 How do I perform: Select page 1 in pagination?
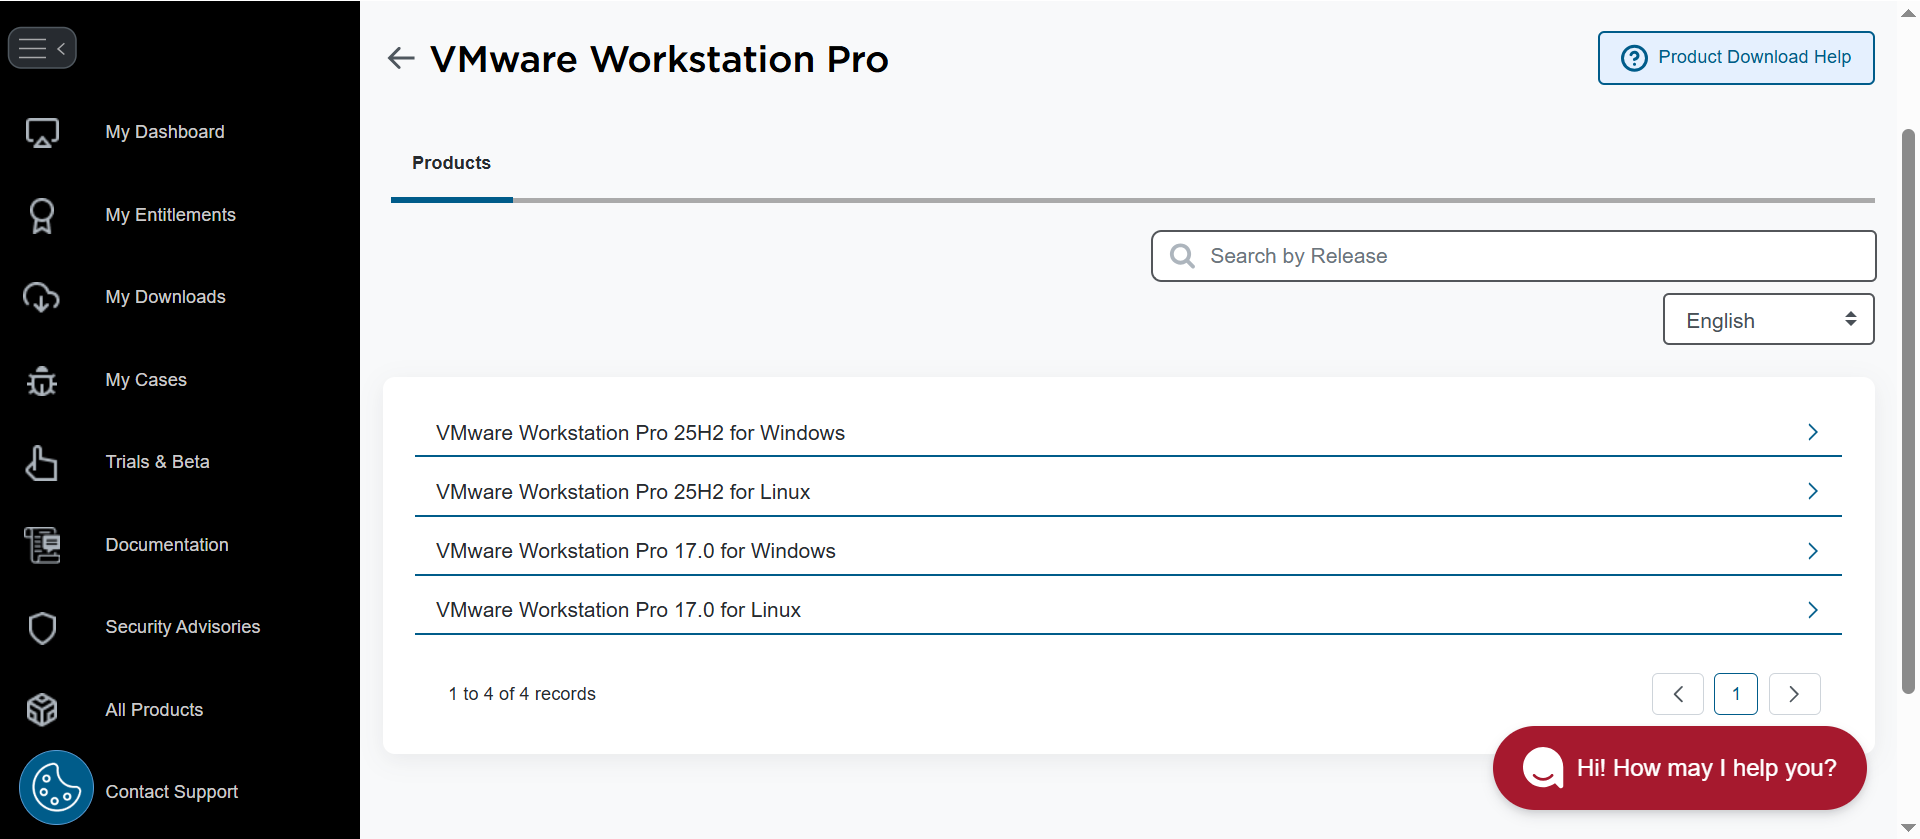click(1736, 694)
